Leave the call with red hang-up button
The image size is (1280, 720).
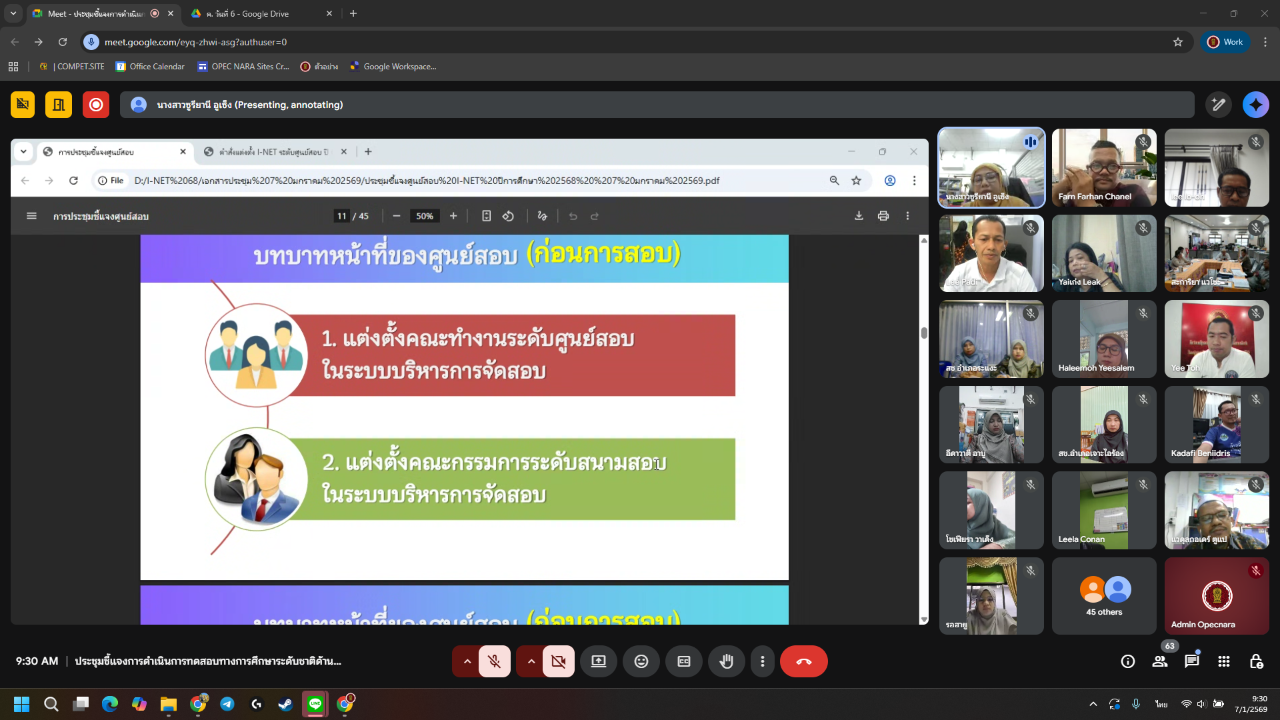(803, 661)
